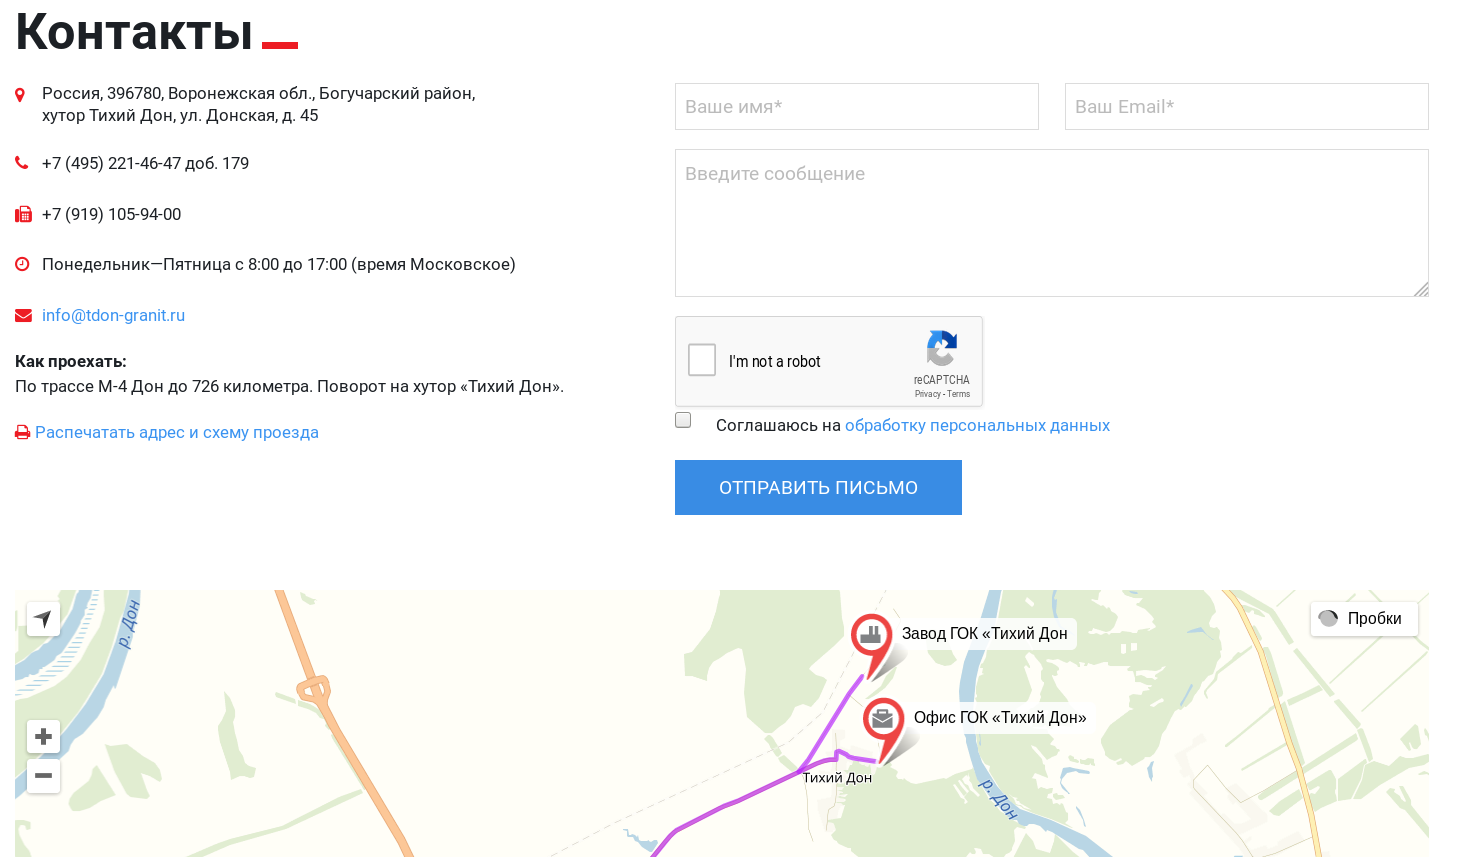Screen dimensions: 1466x857
Task: Toggle the «Пробки» traffic layer on the map
Action: click(1363, 618)
